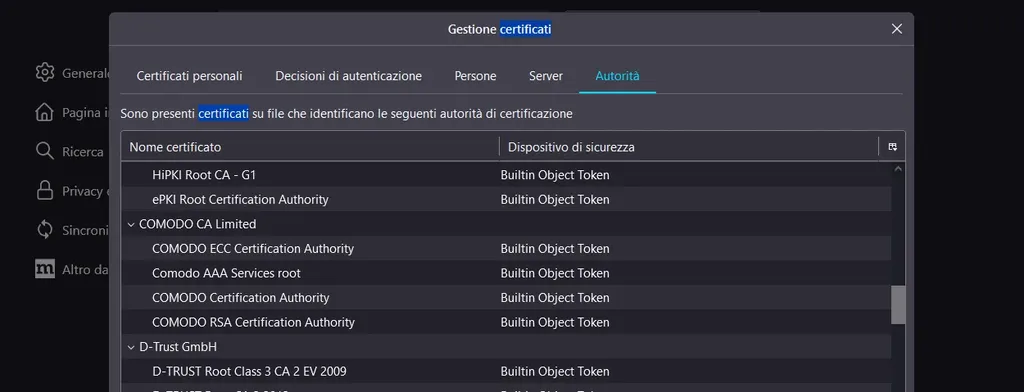This screenshot has height=392, width=1024.
Task: Select HiPKI Root CA - G1 certificate
Action: tap(506, 175)
